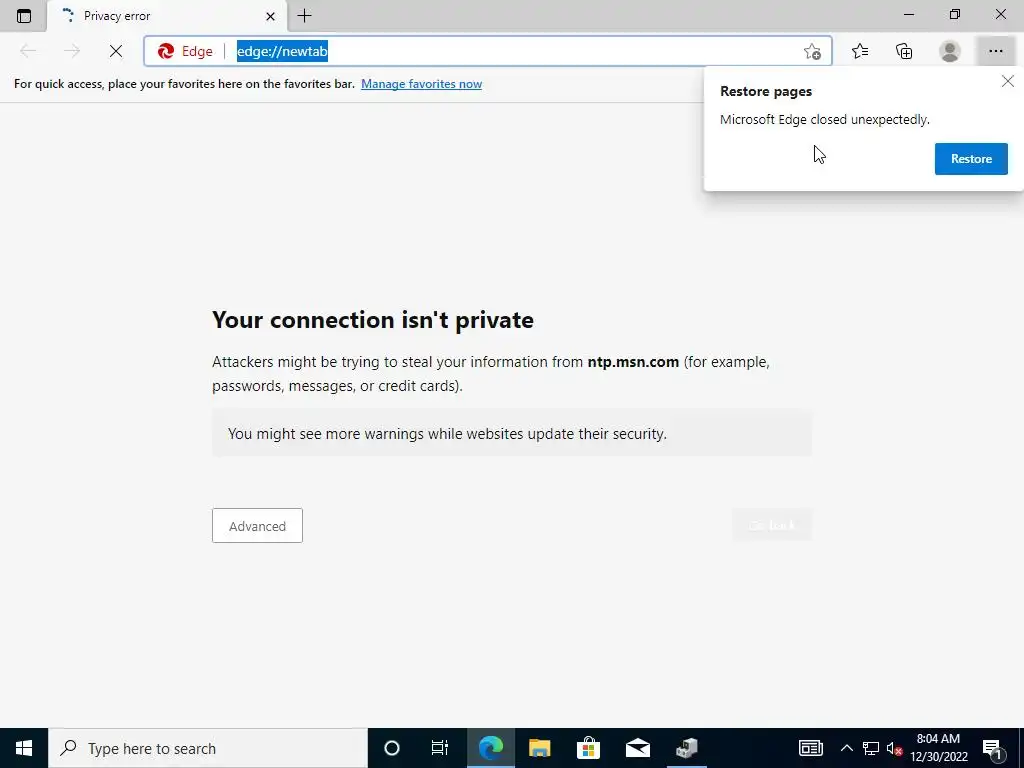Open File Explorer from taskbar
This screenshot has height=768, width=1024.
(x=539, y=748)
